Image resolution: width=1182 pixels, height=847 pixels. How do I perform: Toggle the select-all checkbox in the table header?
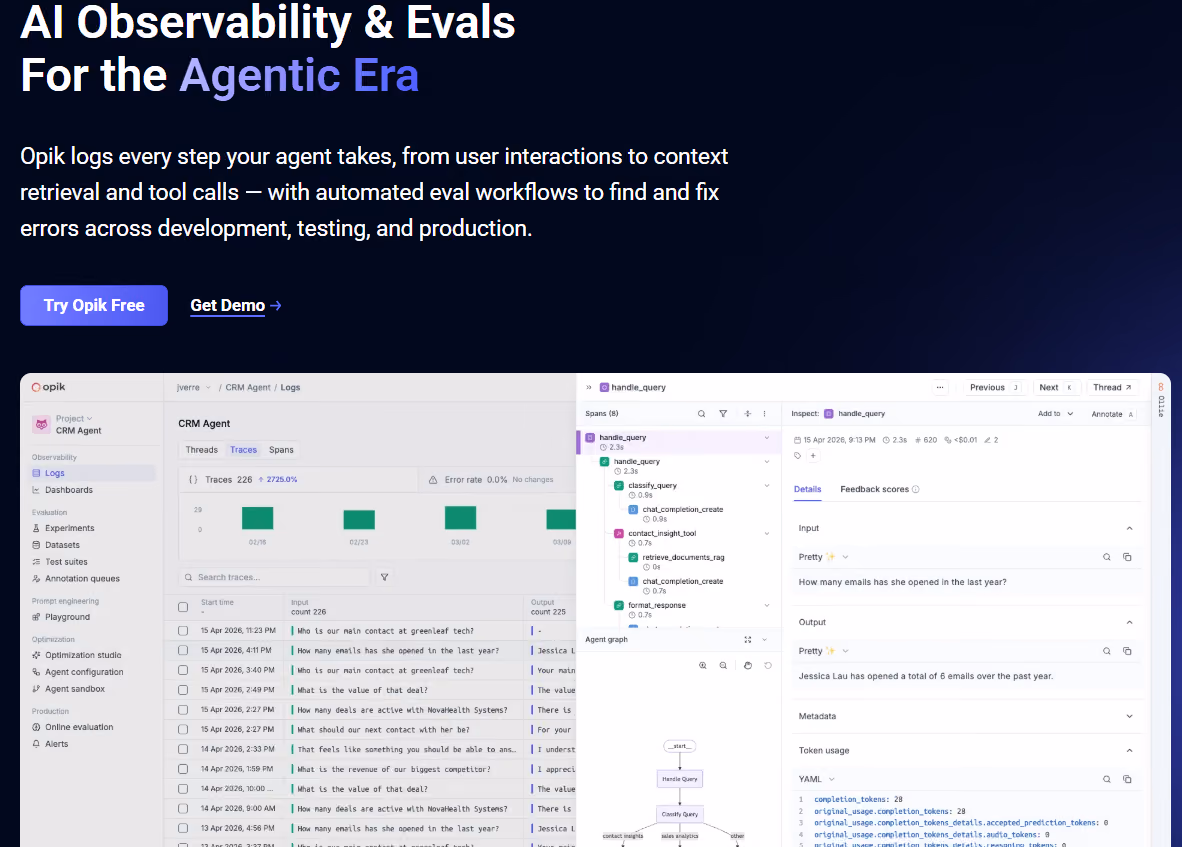tap(183, 607)
